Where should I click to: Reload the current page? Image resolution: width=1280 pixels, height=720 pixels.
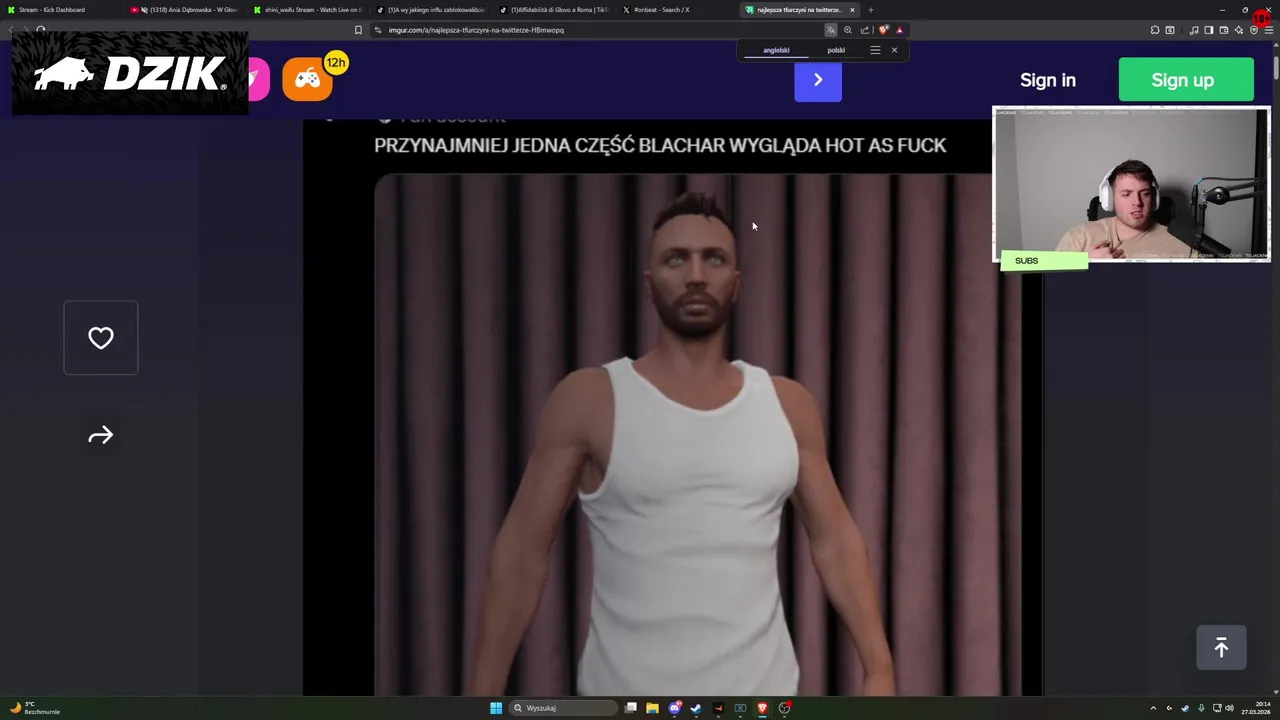click(41, 30)
